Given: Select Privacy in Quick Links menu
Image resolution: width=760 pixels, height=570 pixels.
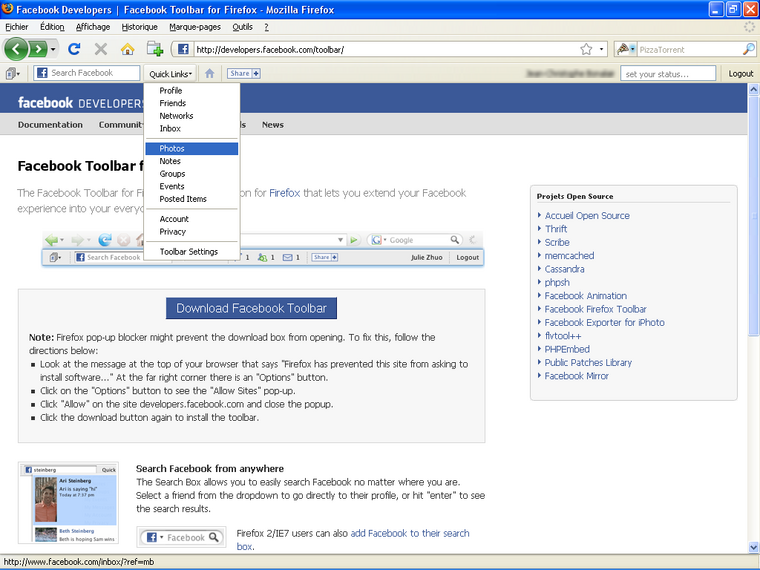Looking at the screenshot, I should [191, 232].
